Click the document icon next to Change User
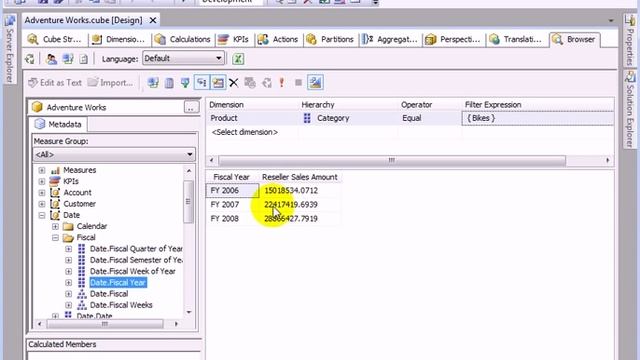640x360 pixels. pos(83,59)
